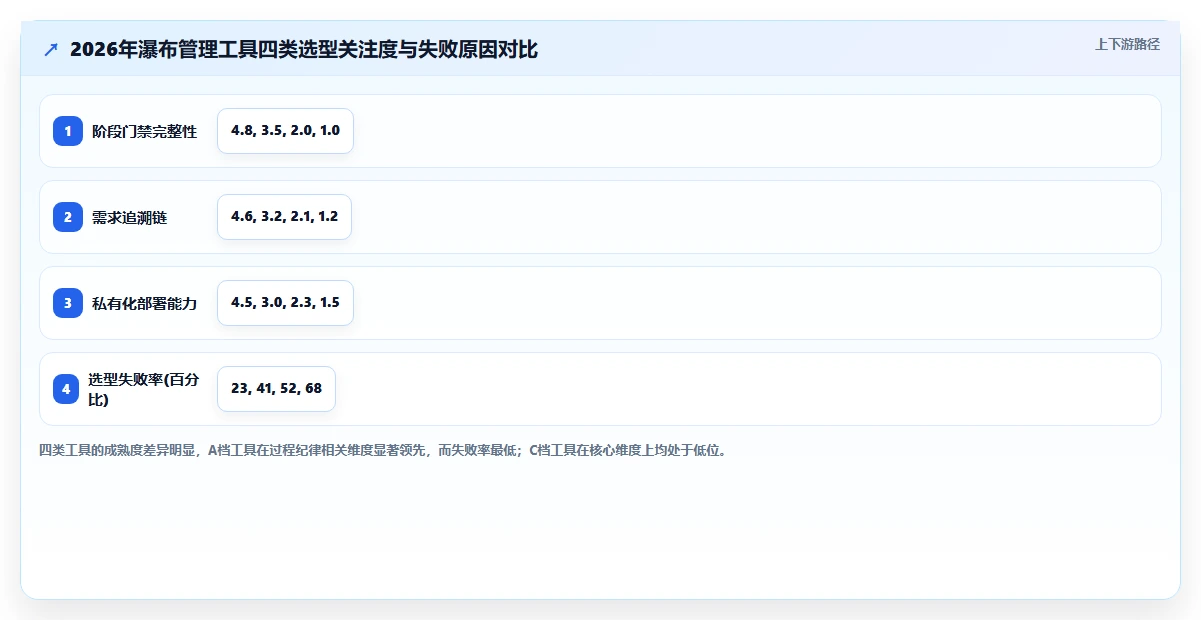Image resolution: width=1201 pixels, height=620 pixels.
Task: Select the 私有化部署能力 label
Action: click(x=145, y=304)
